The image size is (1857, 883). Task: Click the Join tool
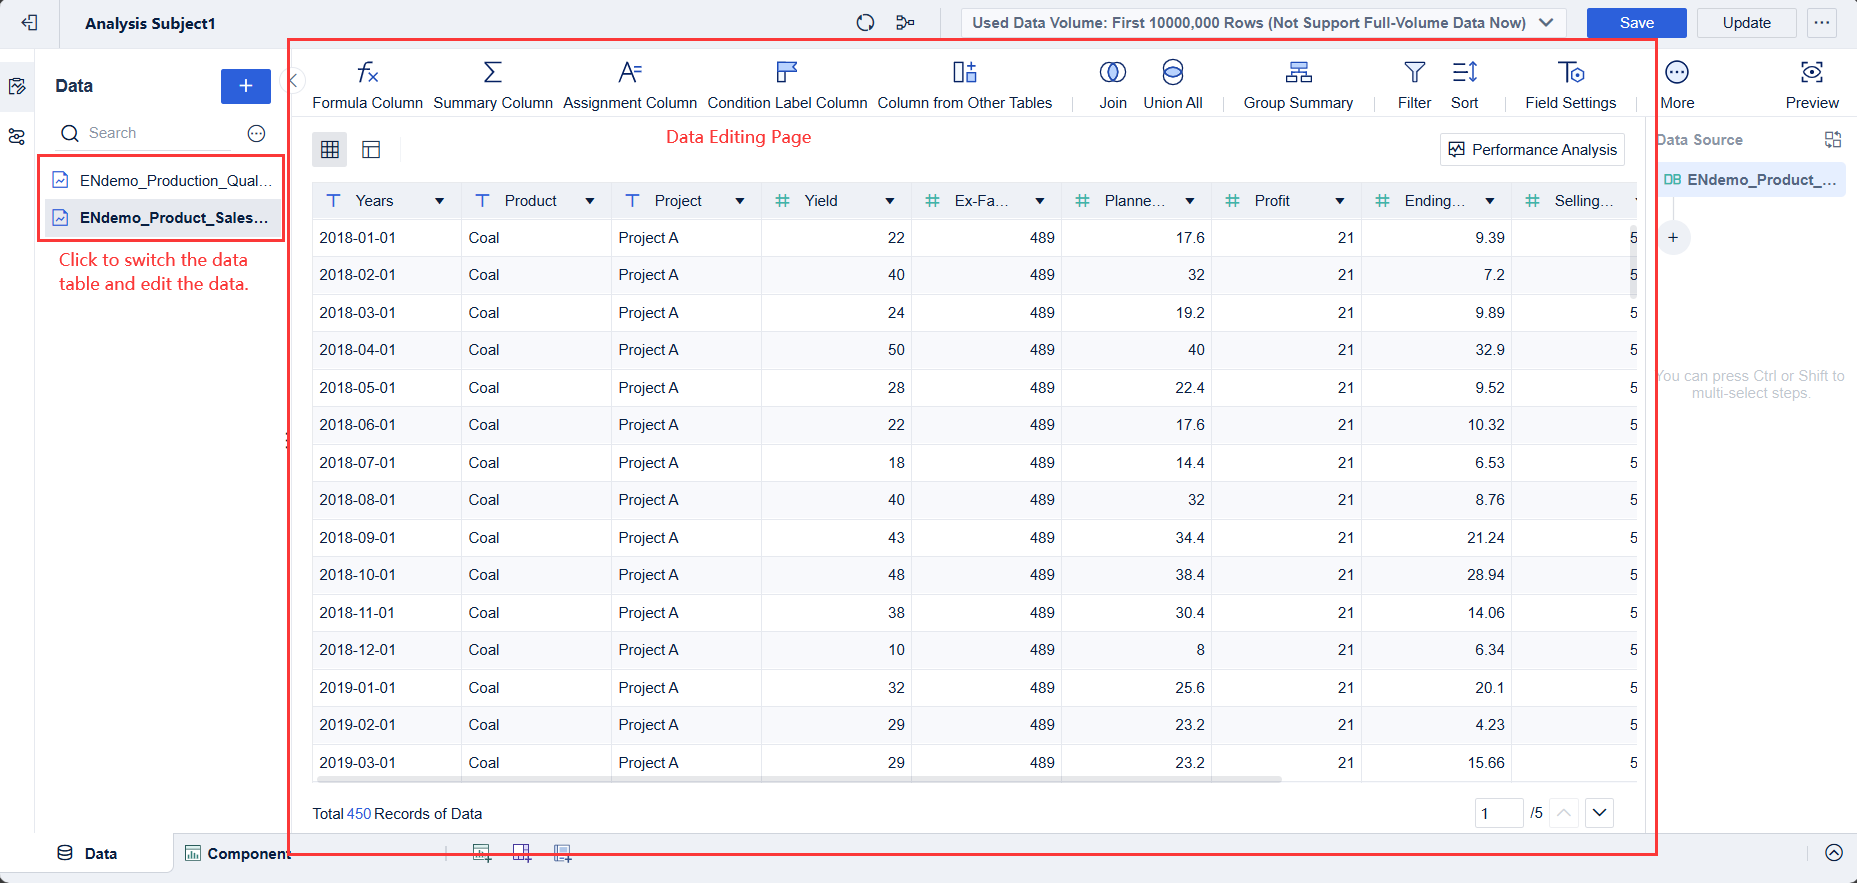[x=1113, y=85]
